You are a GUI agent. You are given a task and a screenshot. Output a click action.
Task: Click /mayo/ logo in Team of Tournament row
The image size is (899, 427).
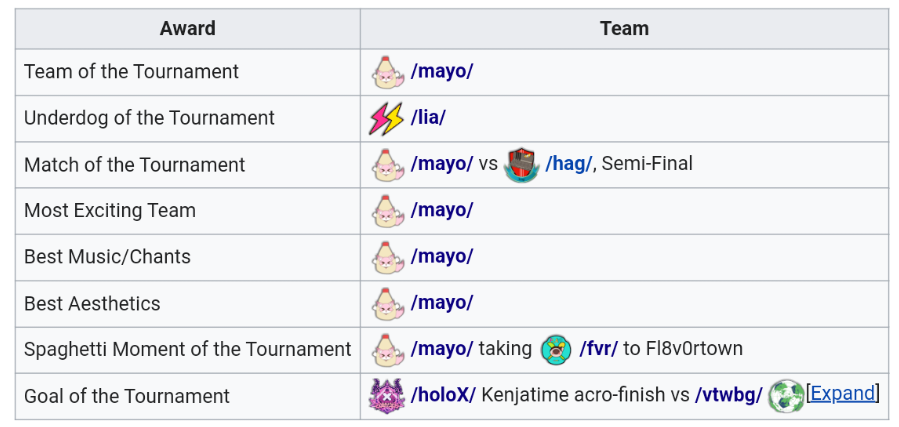click(387, 72)
